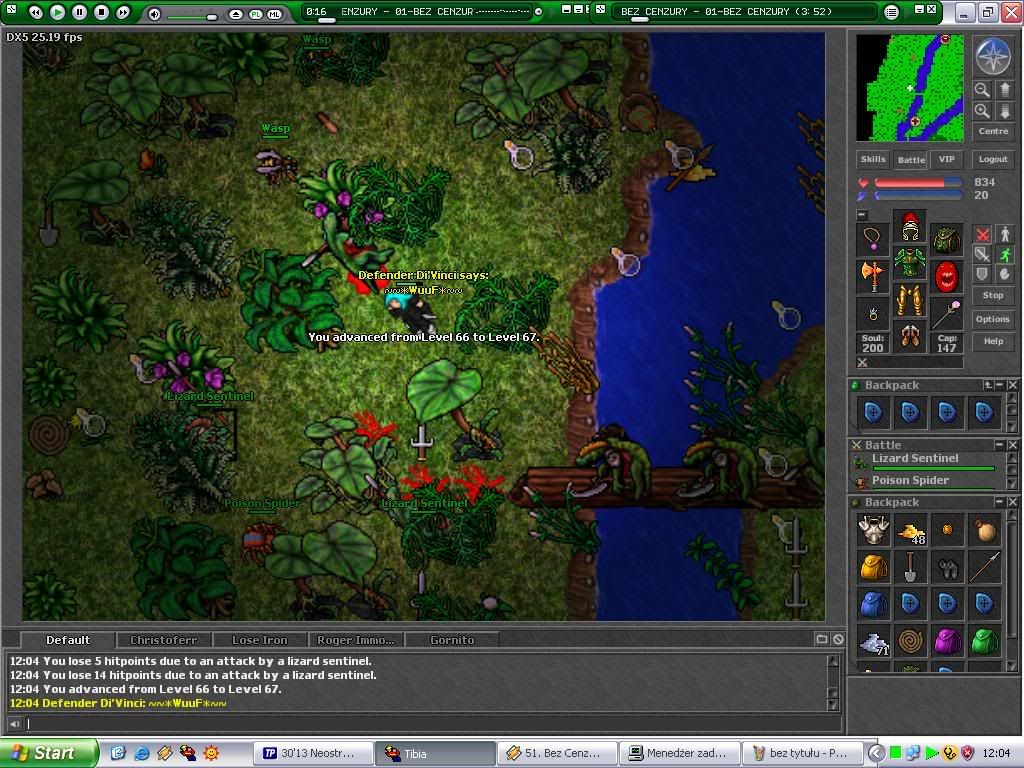Click the equipped green backpack slot
Screen dimensions: 1024x768
946,240
